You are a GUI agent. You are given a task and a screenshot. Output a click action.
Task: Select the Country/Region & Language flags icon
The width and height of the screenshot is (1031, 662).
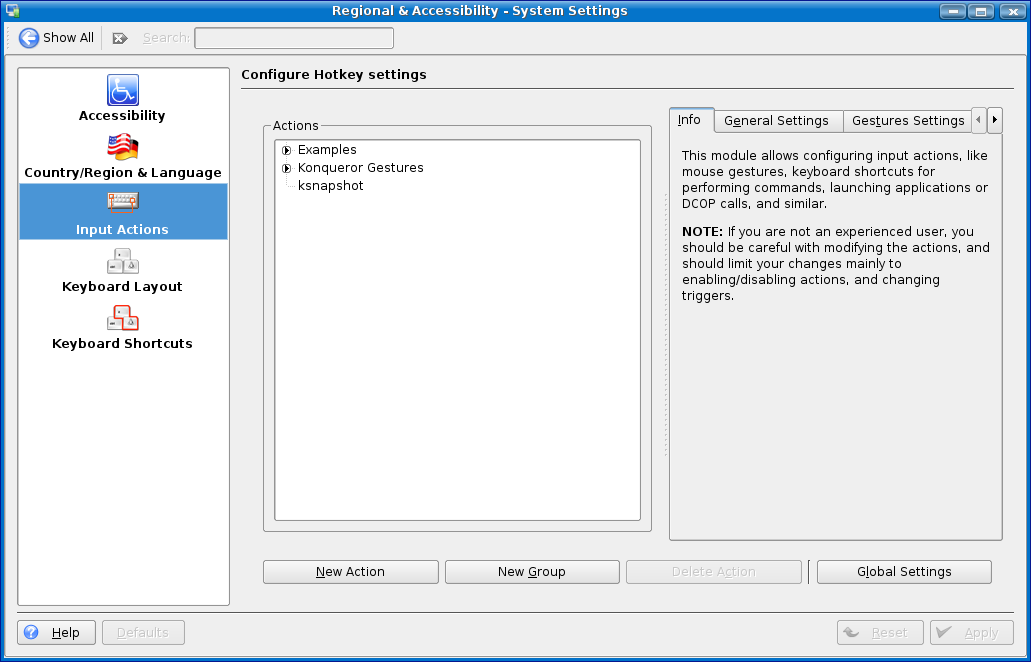click(x=123, y=147)
